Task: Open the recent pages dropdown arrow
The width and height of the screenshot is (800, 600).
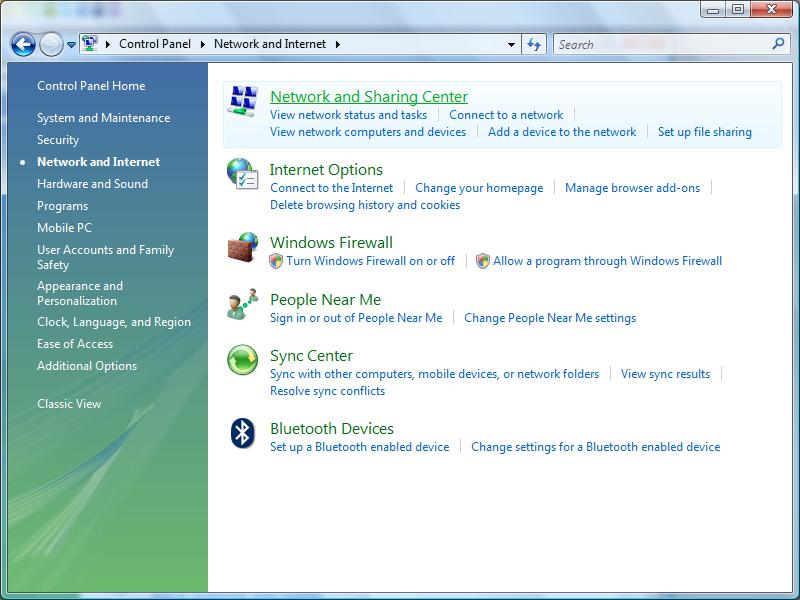Action: pyautogui.click(x=71, y=45)
